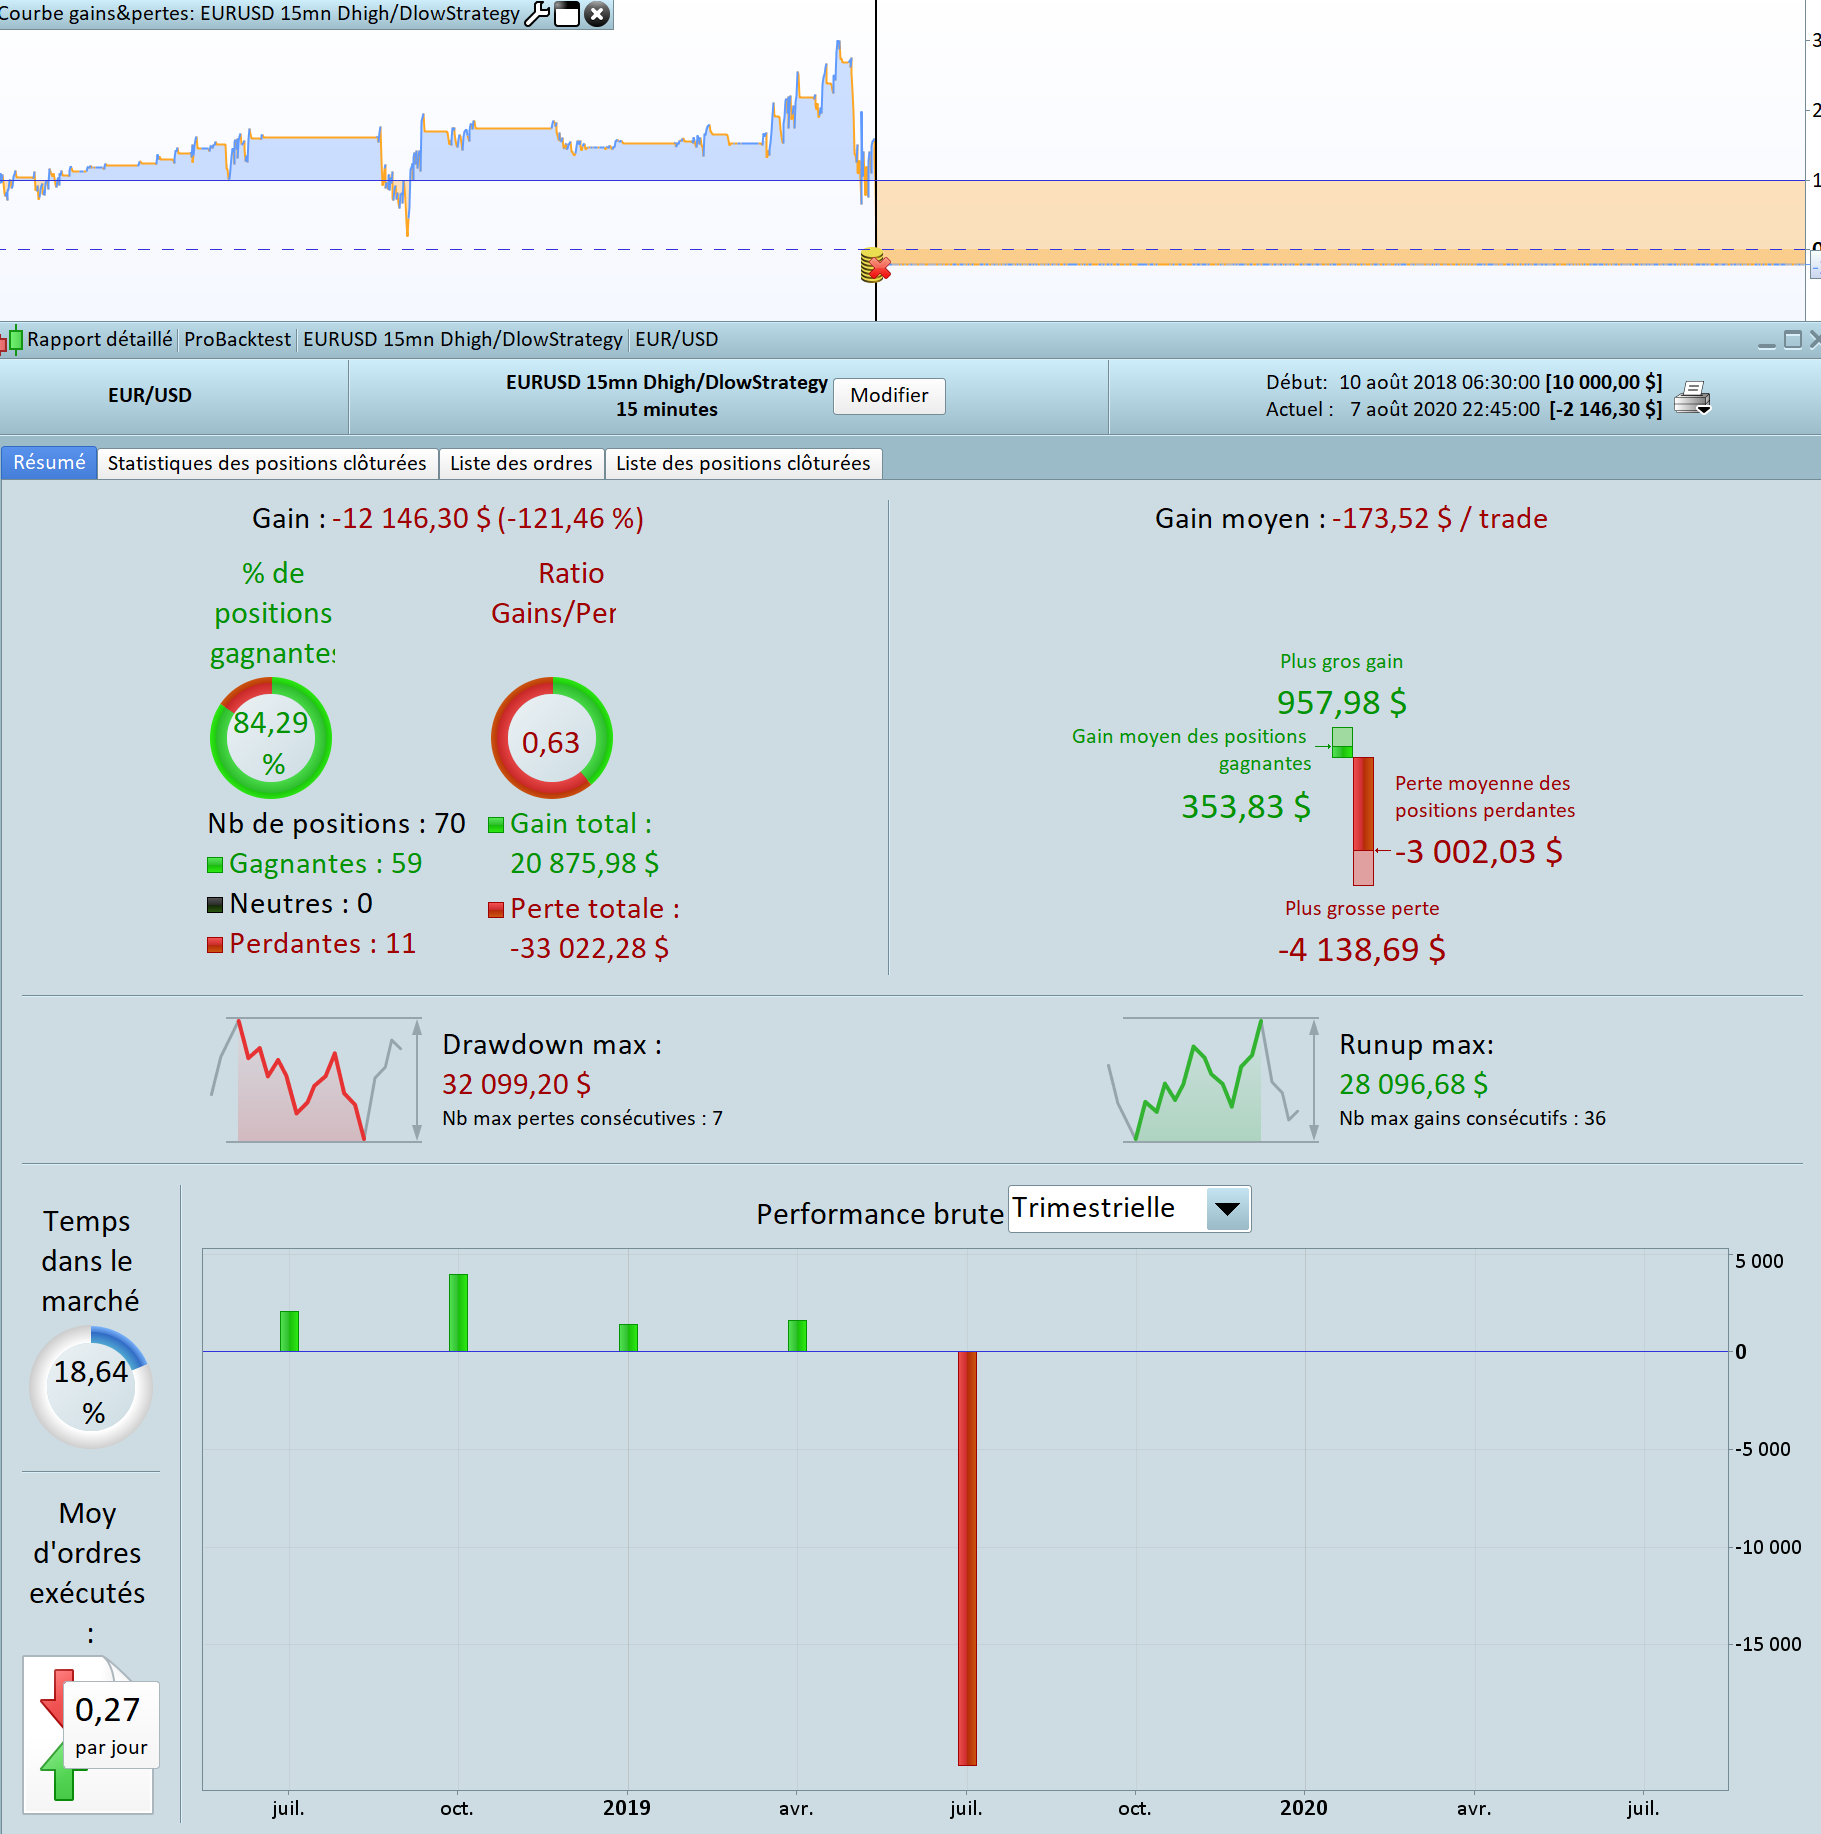Click the dropdown arrow beside Trimestrielle
The height and width of the screenshot is (1834, 1821).
pyautogui.click(x=1227, y=1210)
